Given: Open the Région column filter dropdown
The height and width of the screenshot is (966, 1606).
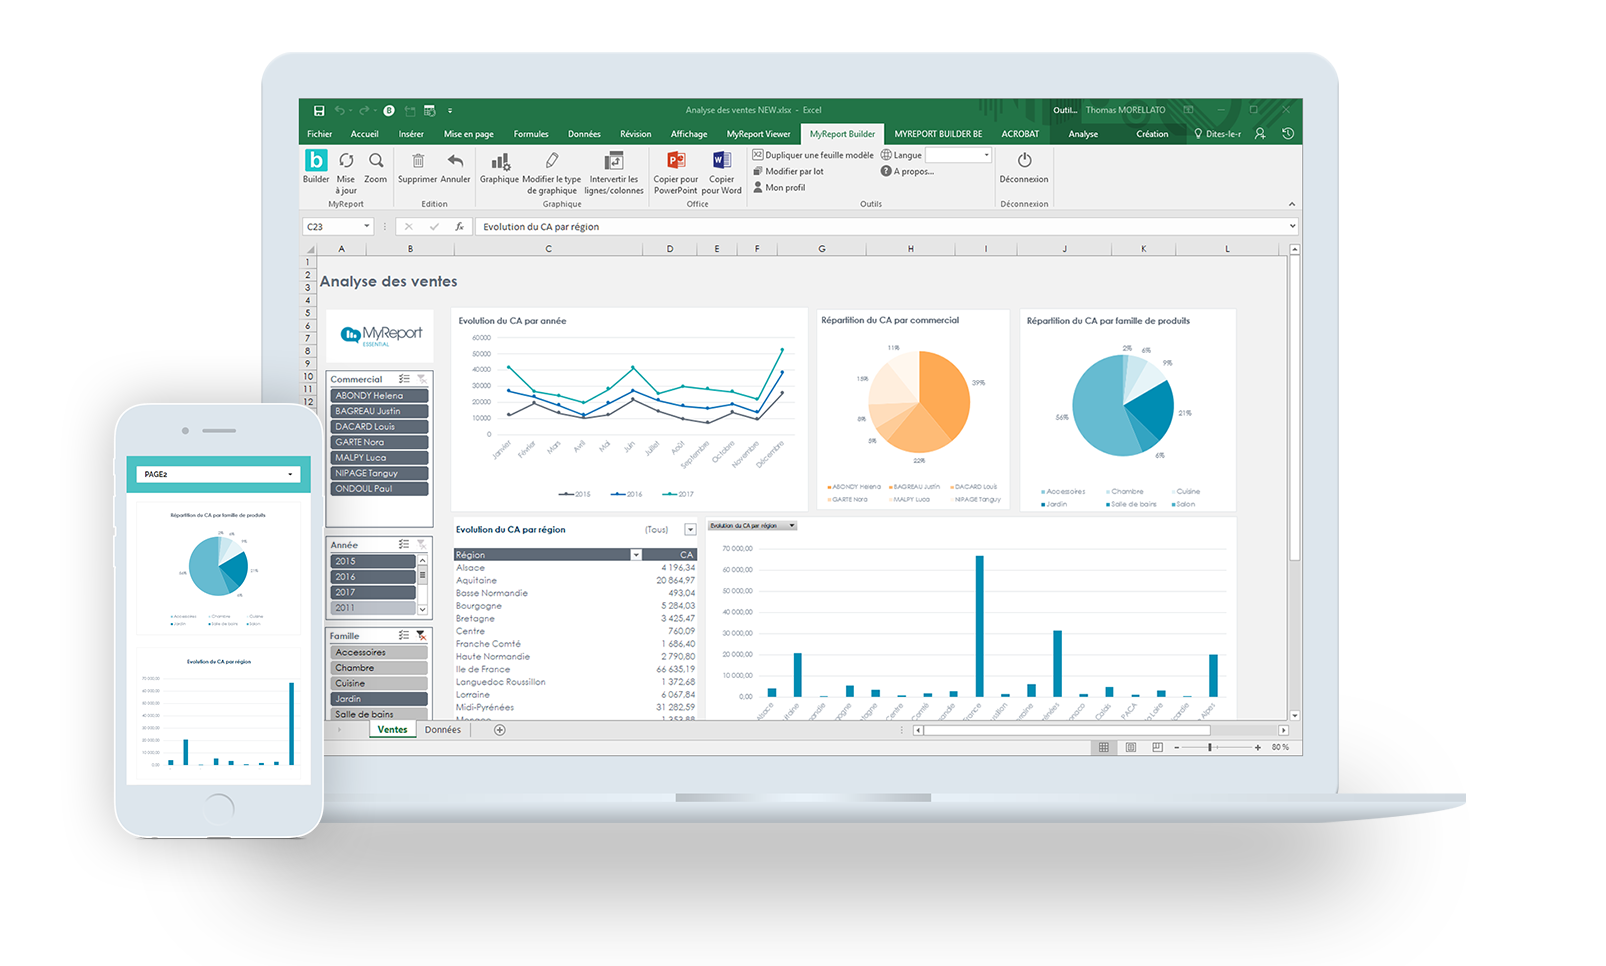Looking at the screenshot, I should [636, 555].
